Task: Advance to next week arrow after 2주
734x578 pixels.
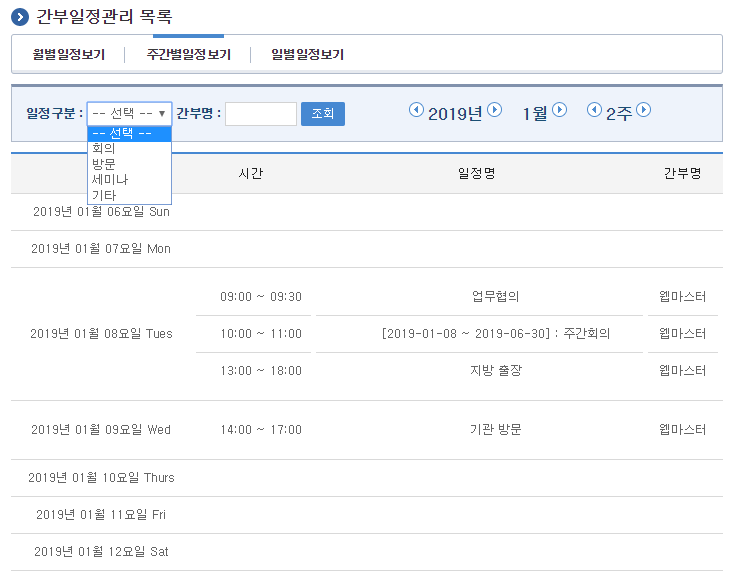Action: tap(644, 110)
